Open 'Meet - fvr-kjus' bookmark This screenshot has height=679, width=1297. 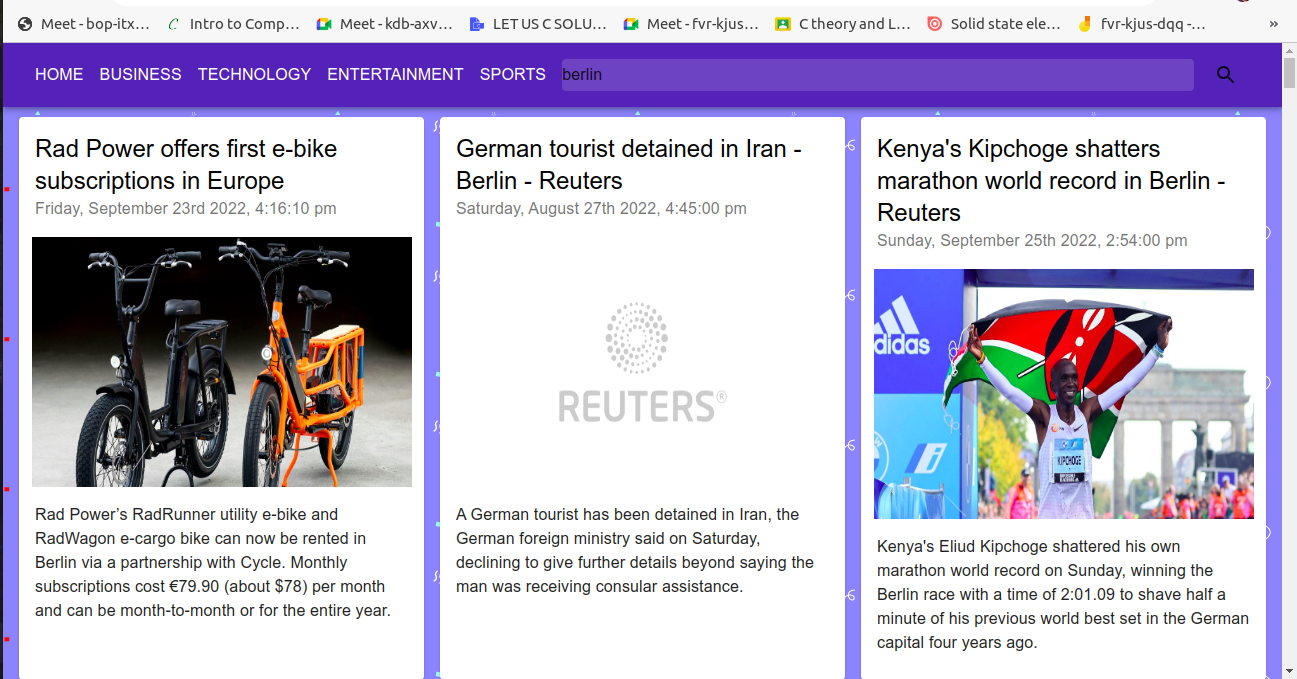pos(692,24)
